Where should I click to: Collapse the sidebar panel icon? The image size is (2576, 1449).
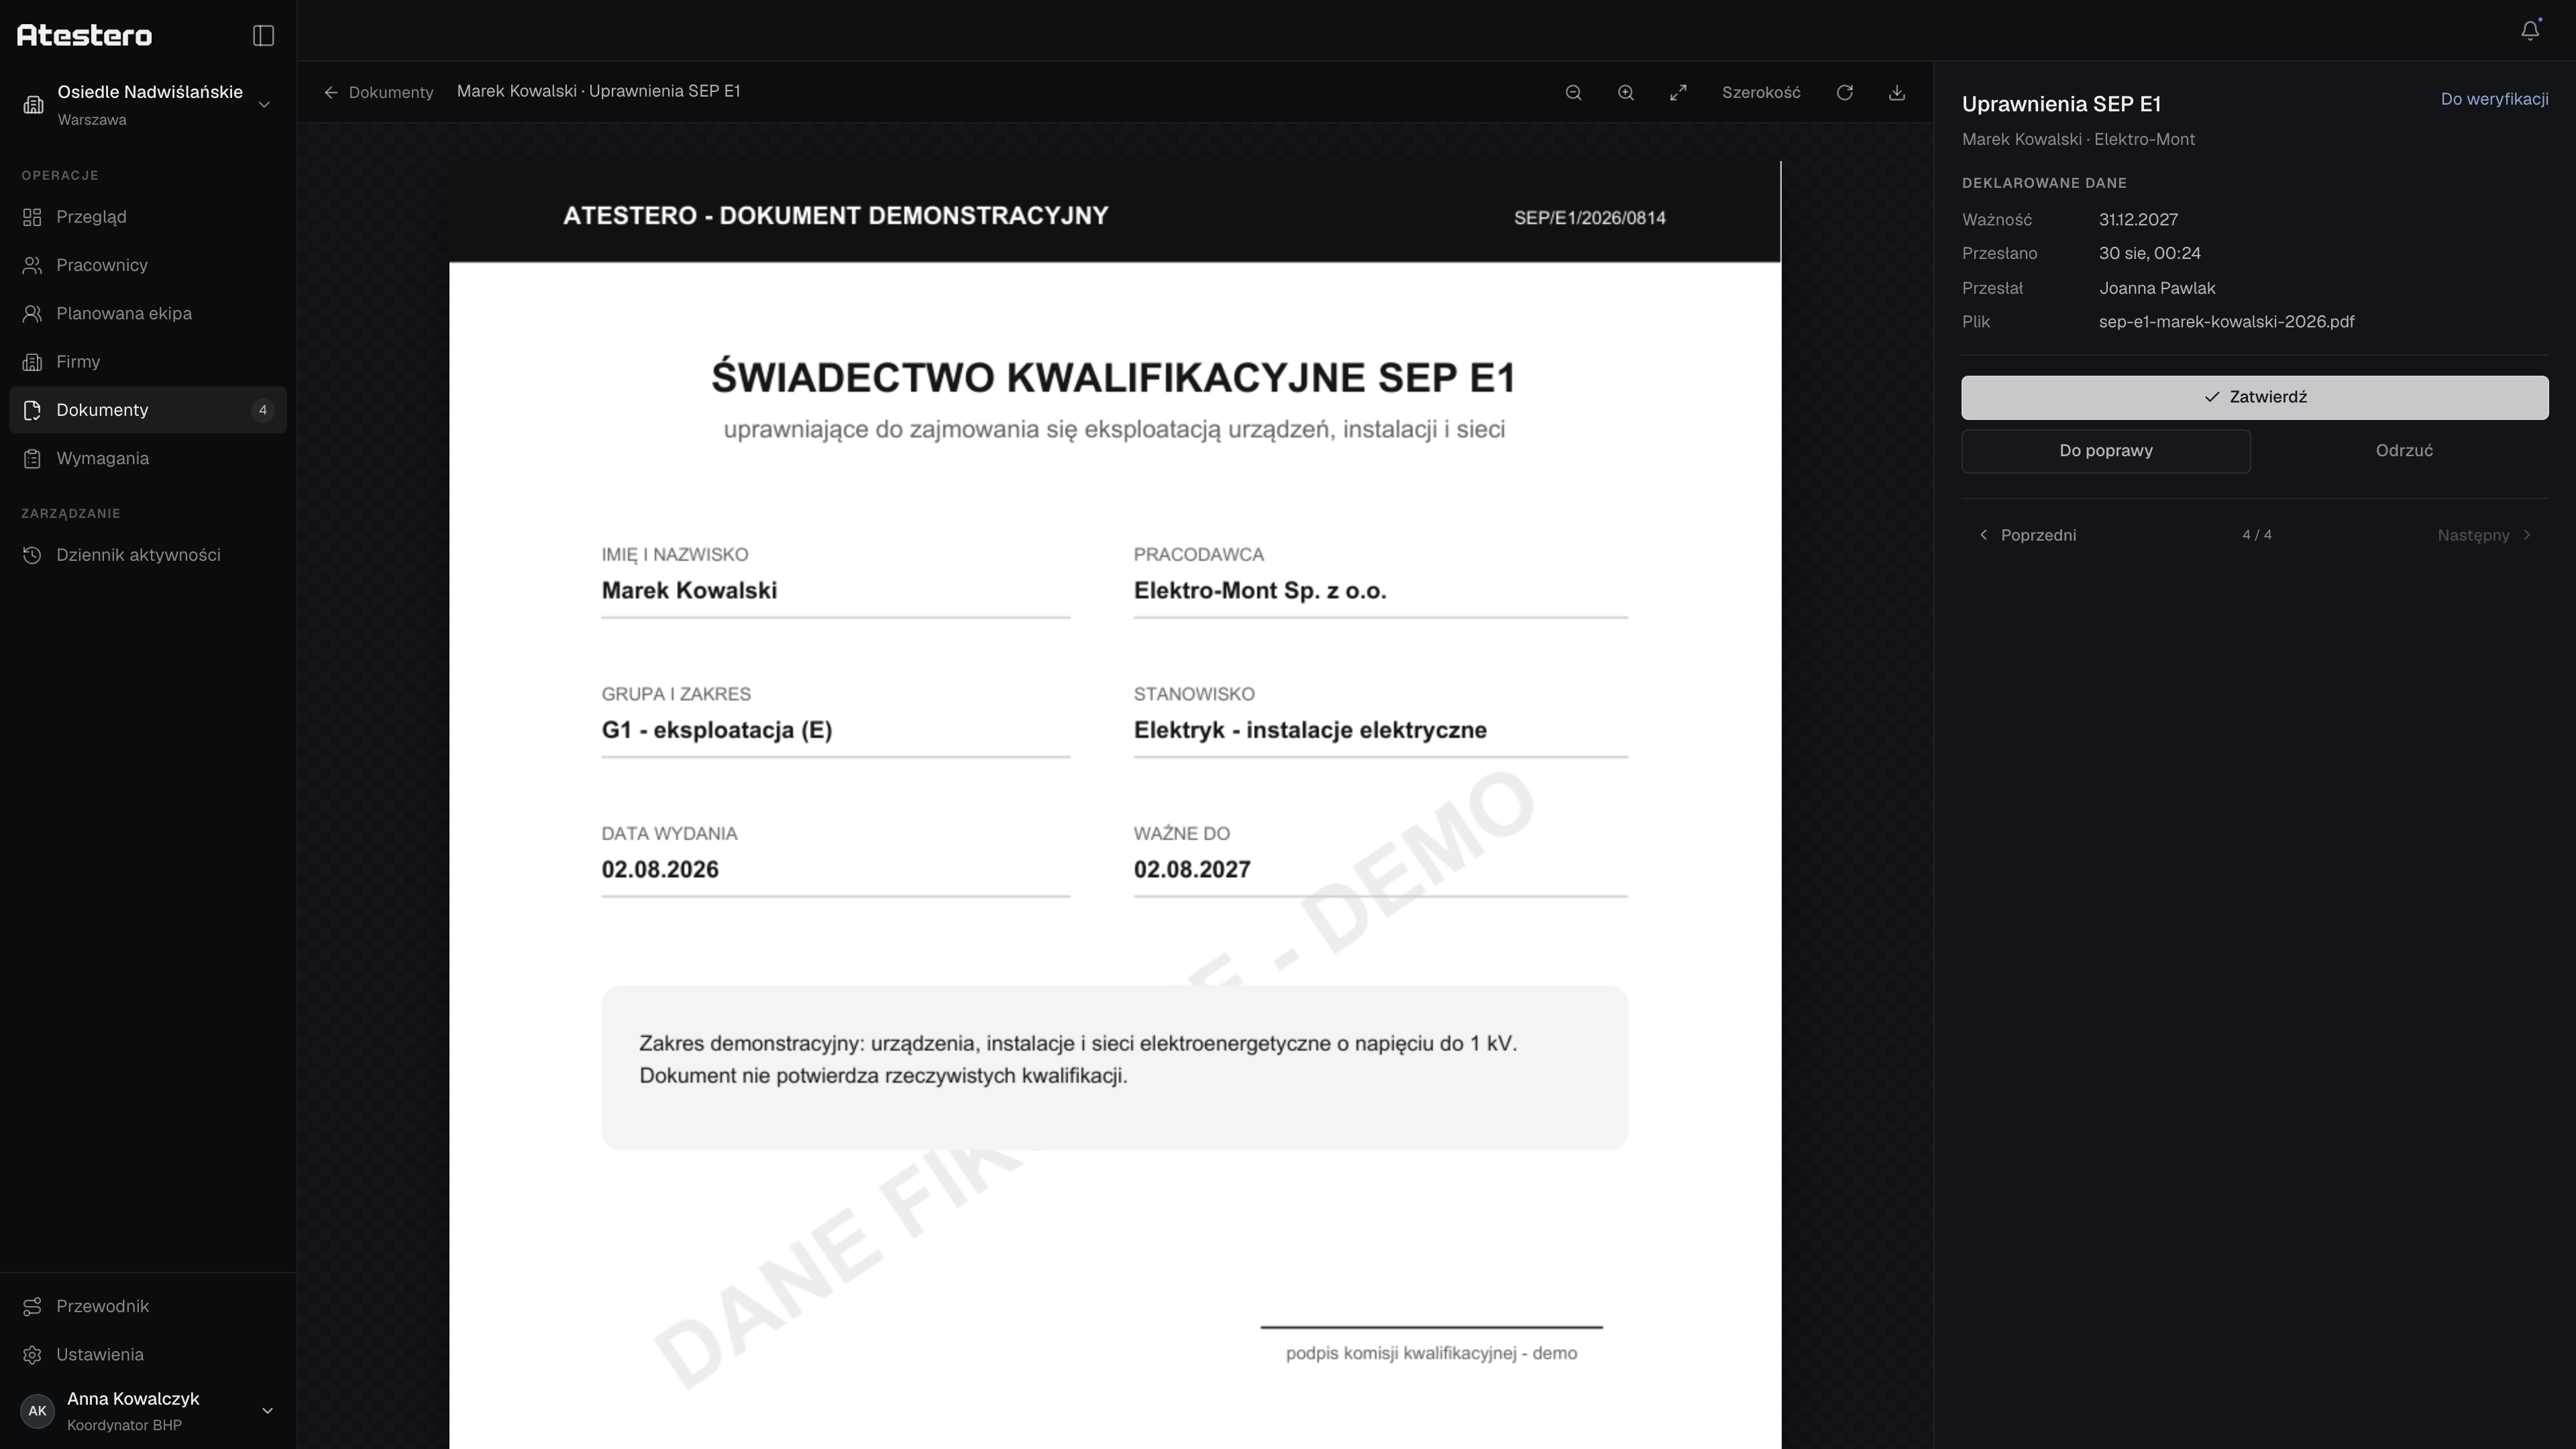pyautogui.click(x=263, y=36)
